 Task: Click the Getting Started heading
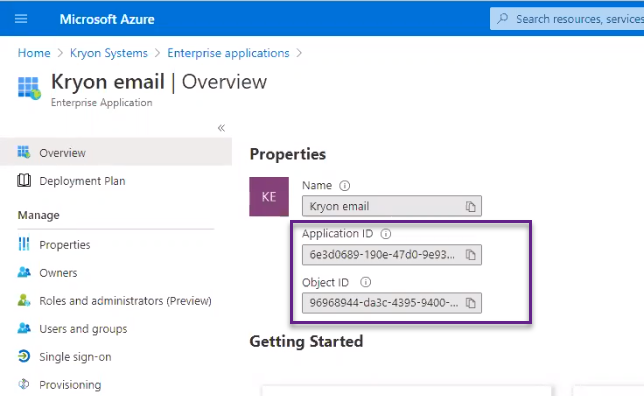pos(306,341)
